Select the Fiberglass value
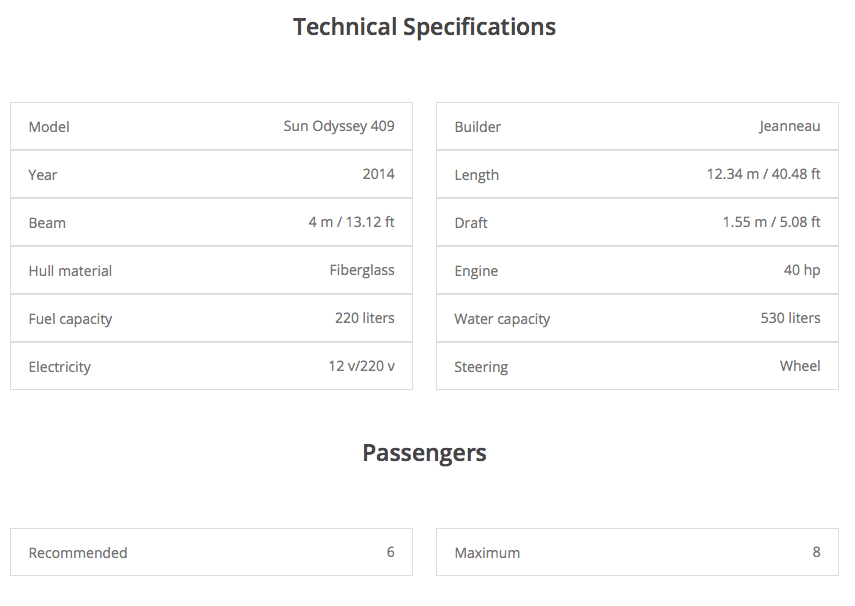This screenshot has width=855, height=606. click(x=362, y=270)
